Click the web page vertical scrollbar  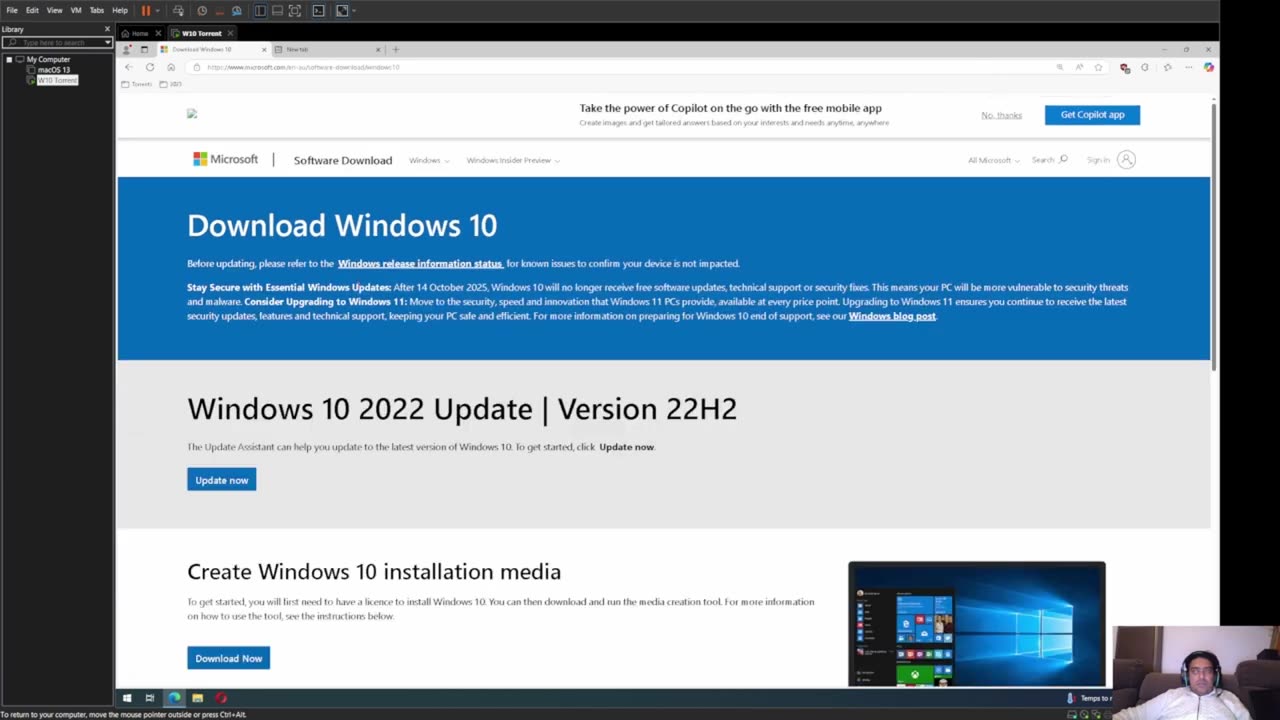coord(1214,235)
